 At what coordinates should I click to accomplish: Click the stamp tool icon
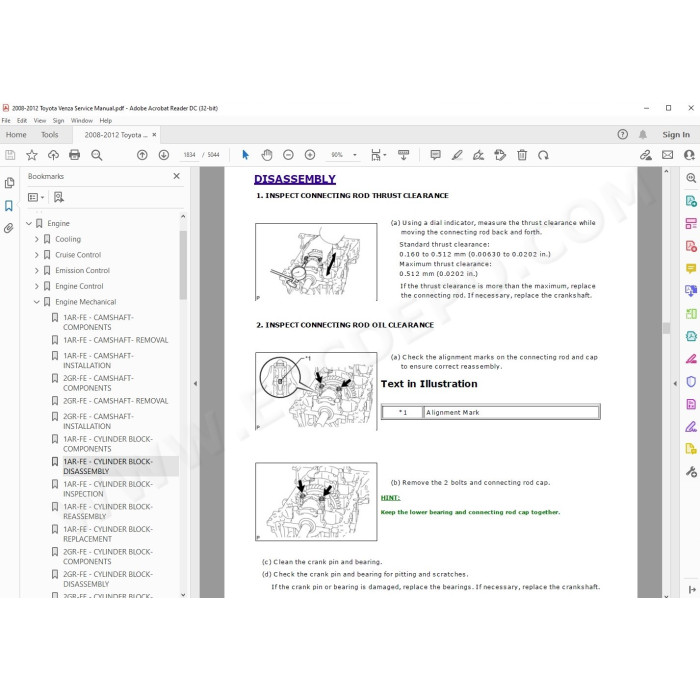[500, 155]
